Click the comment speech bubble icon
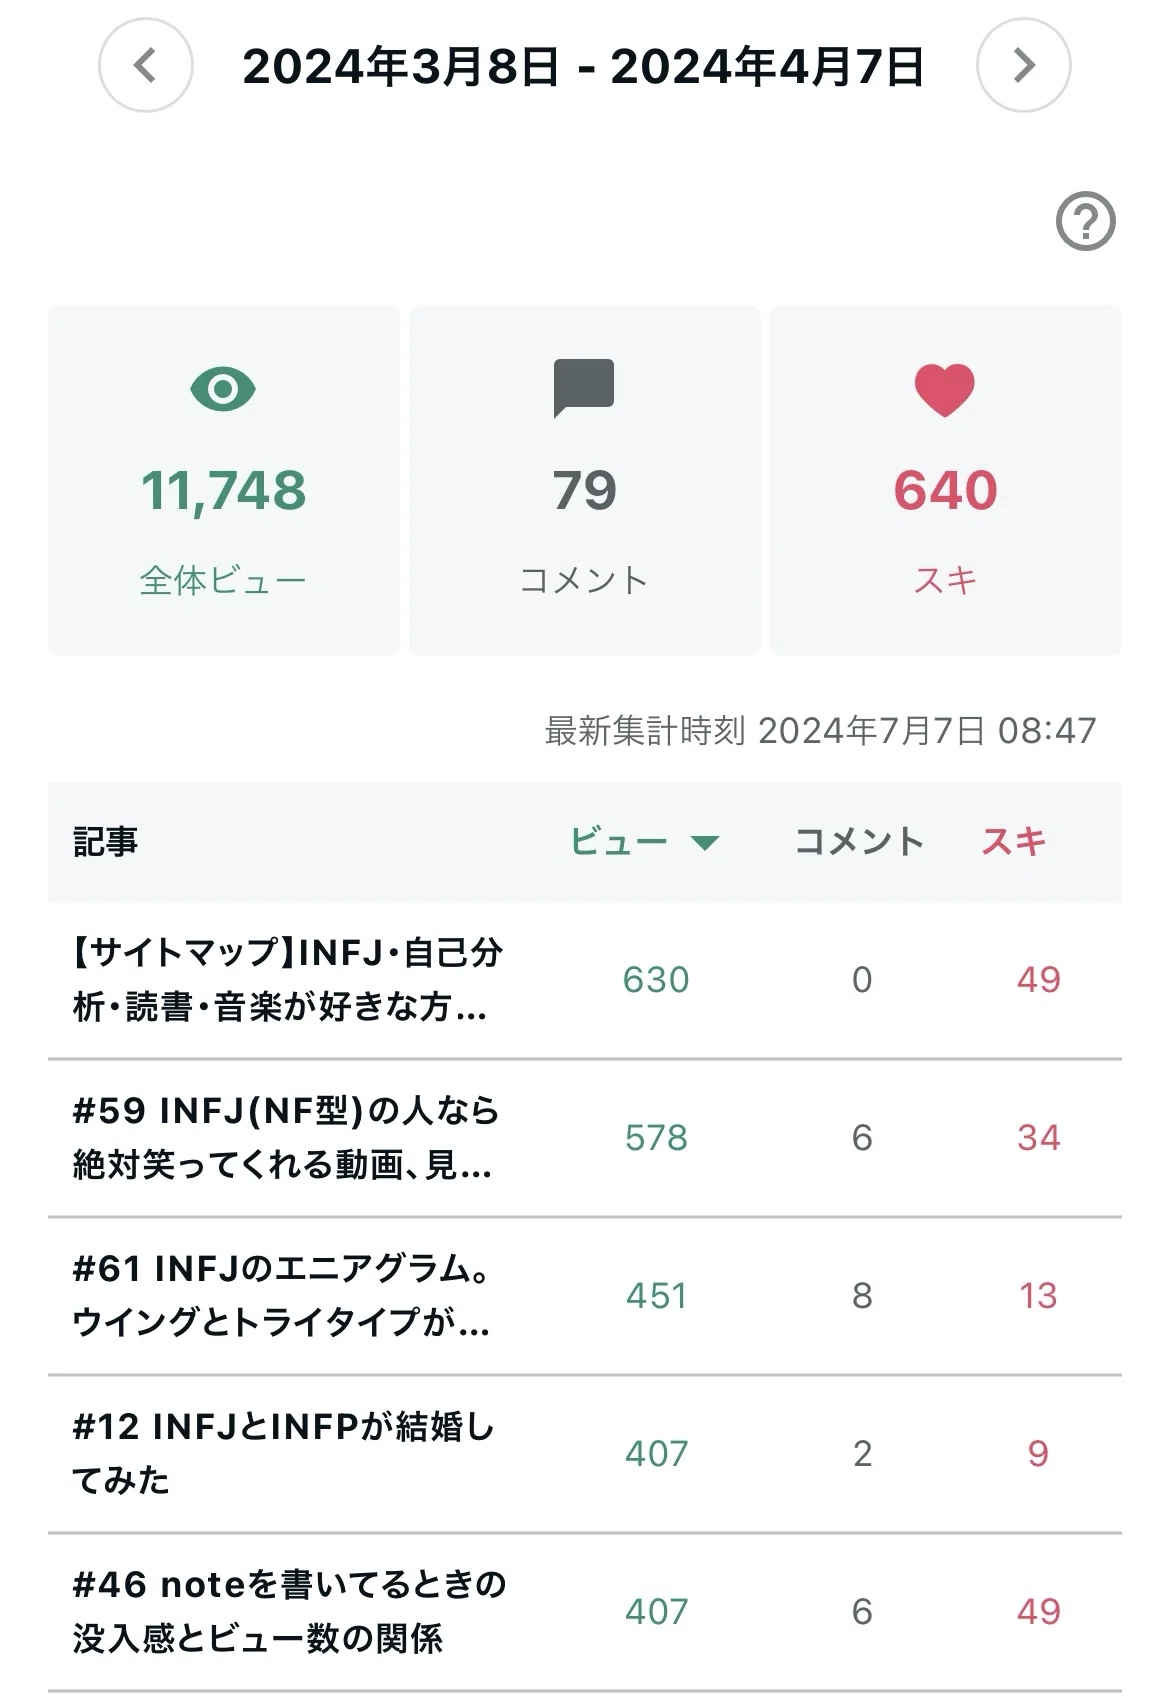The width and height of the screenshot is (1170, 1696). click(x=584, y=388)
